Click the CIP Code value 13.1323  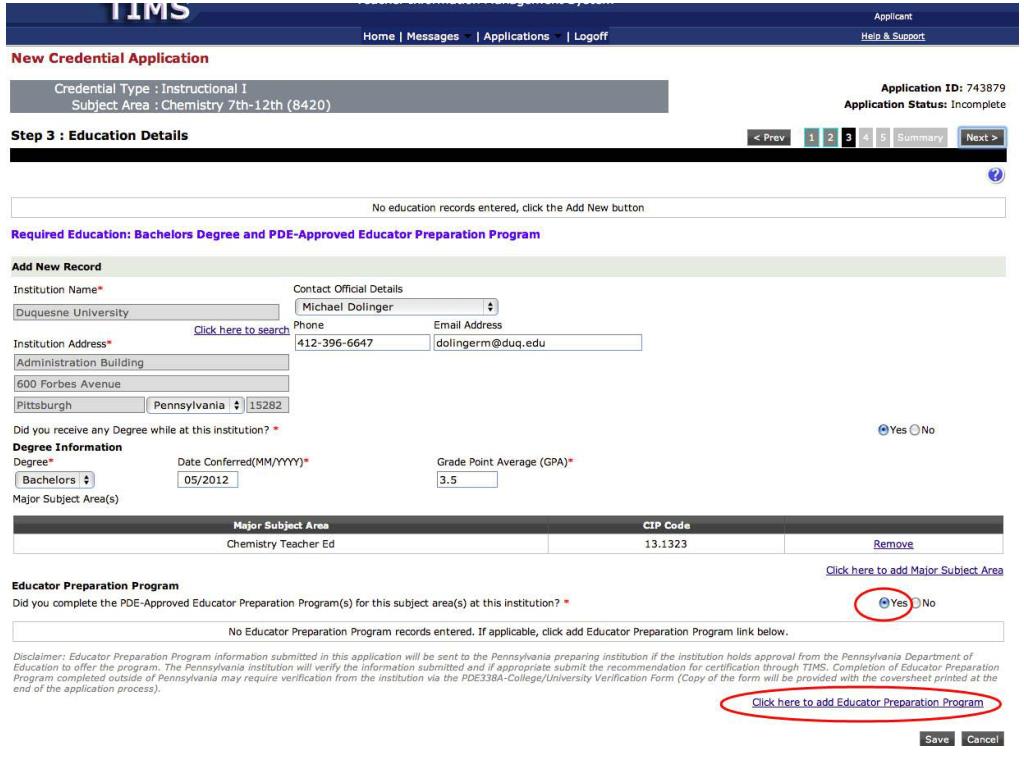point(665,544)
